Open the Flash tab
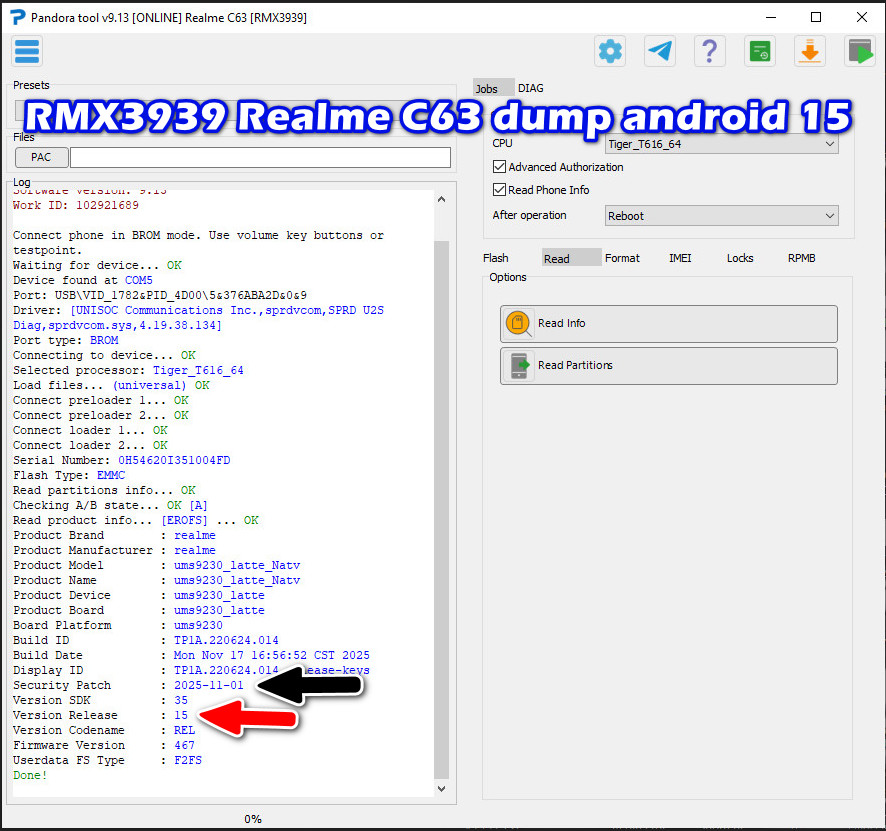This screenshot has height=831, width=886. [495, 258]
